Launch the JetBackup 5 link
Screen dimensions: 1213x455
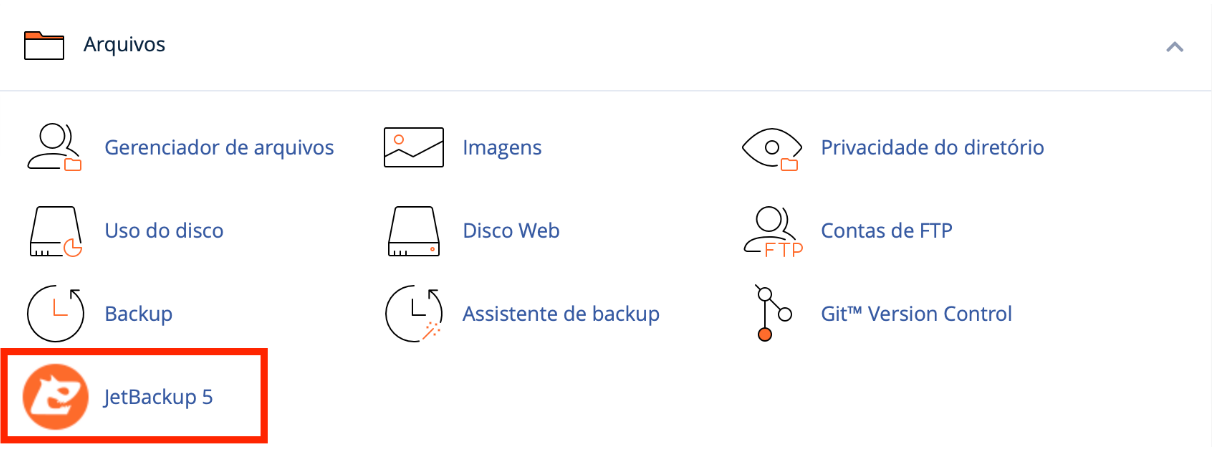point(159,397)
